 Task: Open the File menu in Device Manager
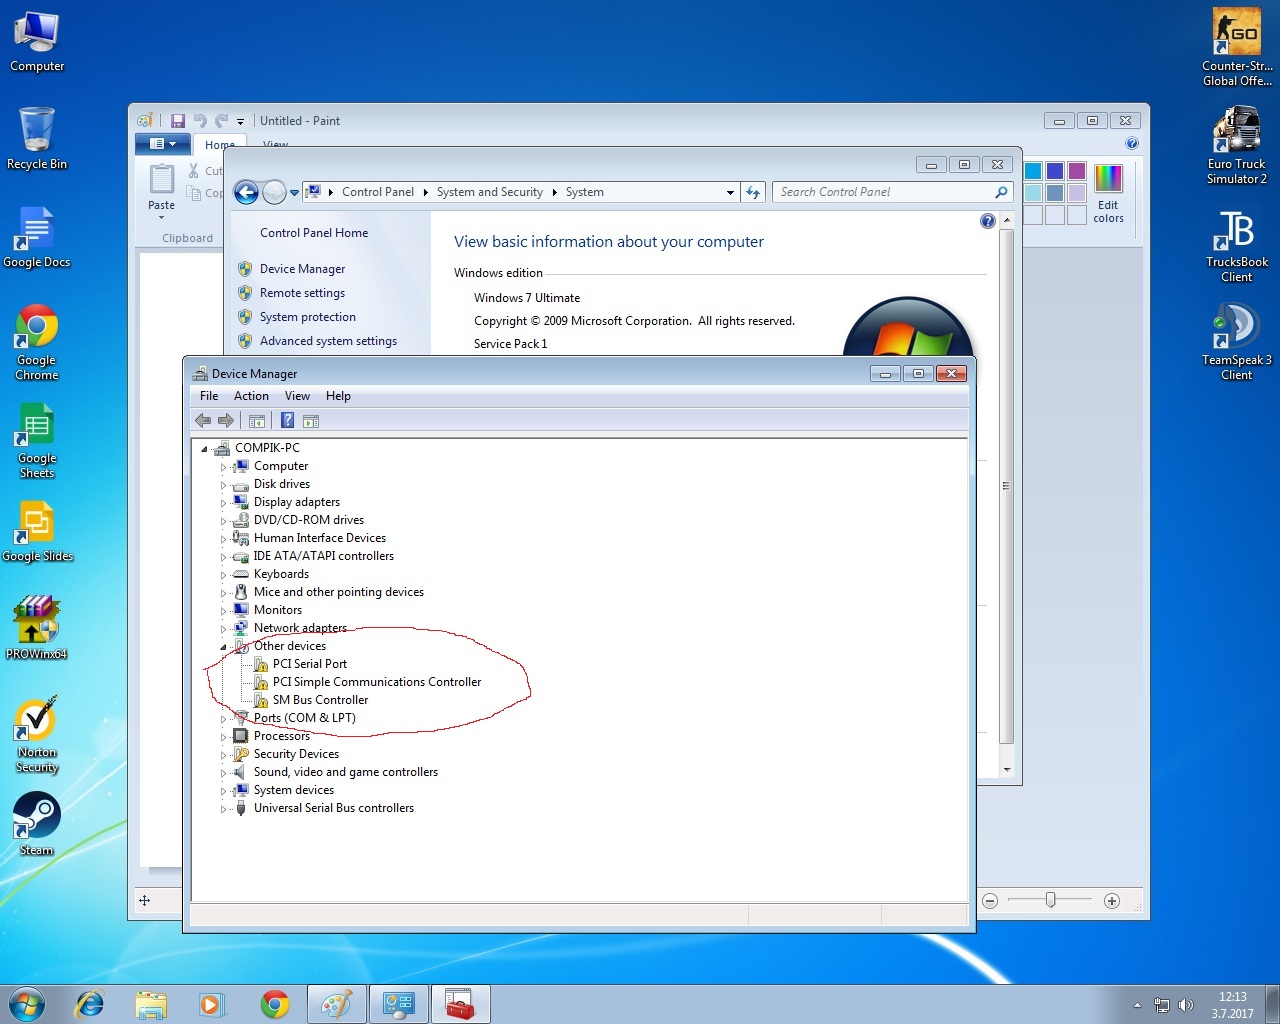pyautogui.click(x=209, y=396)
